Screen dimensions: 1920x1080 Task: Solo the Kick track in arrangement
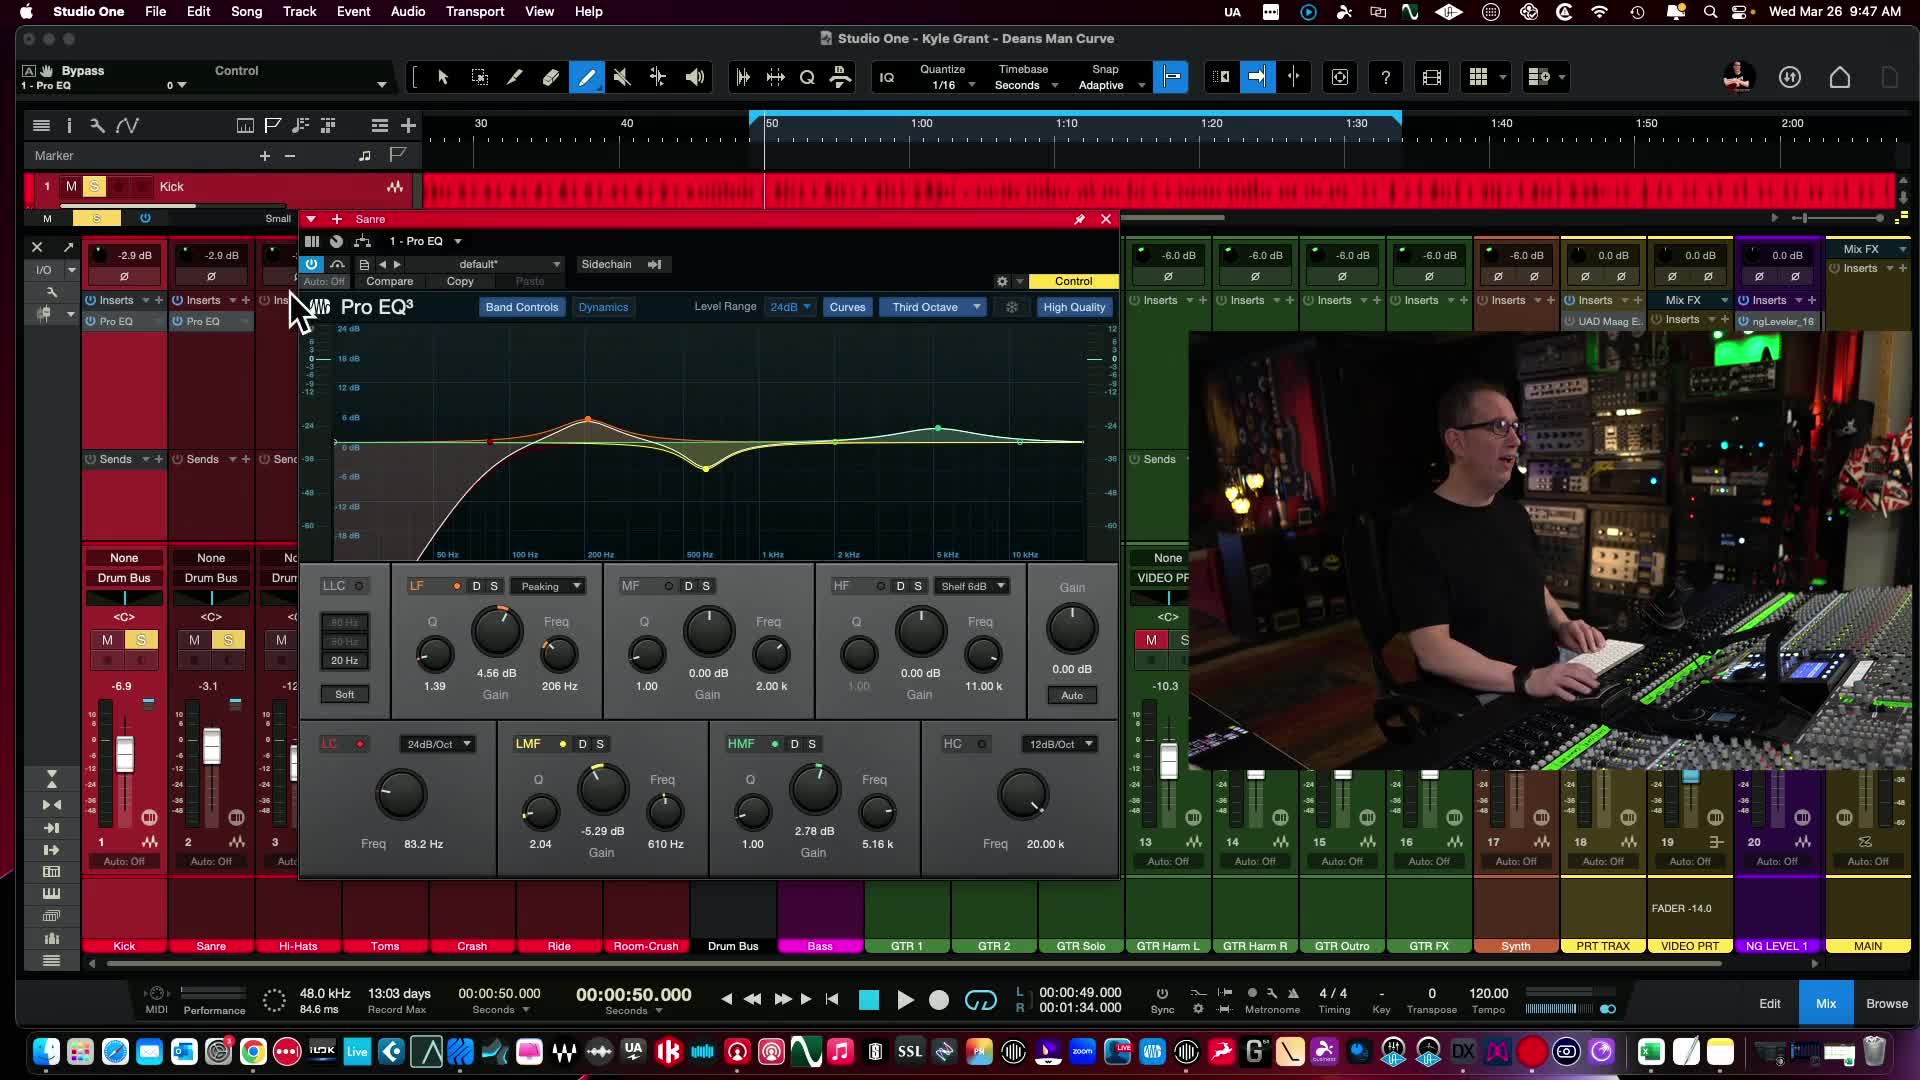(x=94, y=186)
